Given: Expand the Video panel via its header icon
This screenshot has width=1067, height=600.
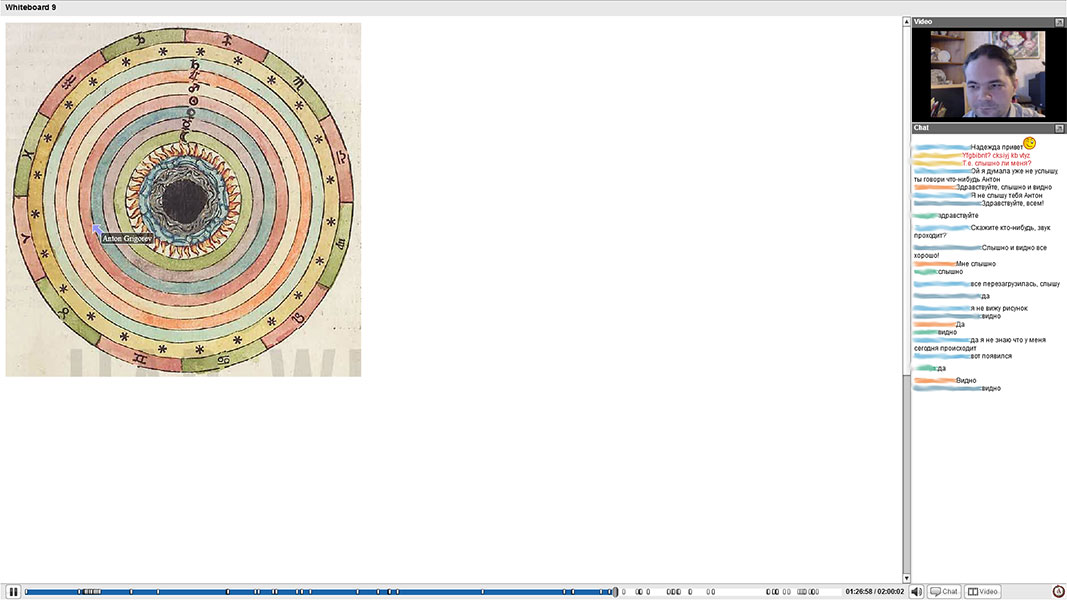Looking at the screenshot, I should 1059,22.
